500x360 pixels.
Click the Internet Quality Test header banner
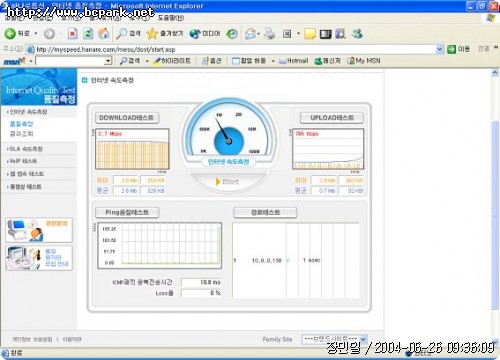[38, 87]
